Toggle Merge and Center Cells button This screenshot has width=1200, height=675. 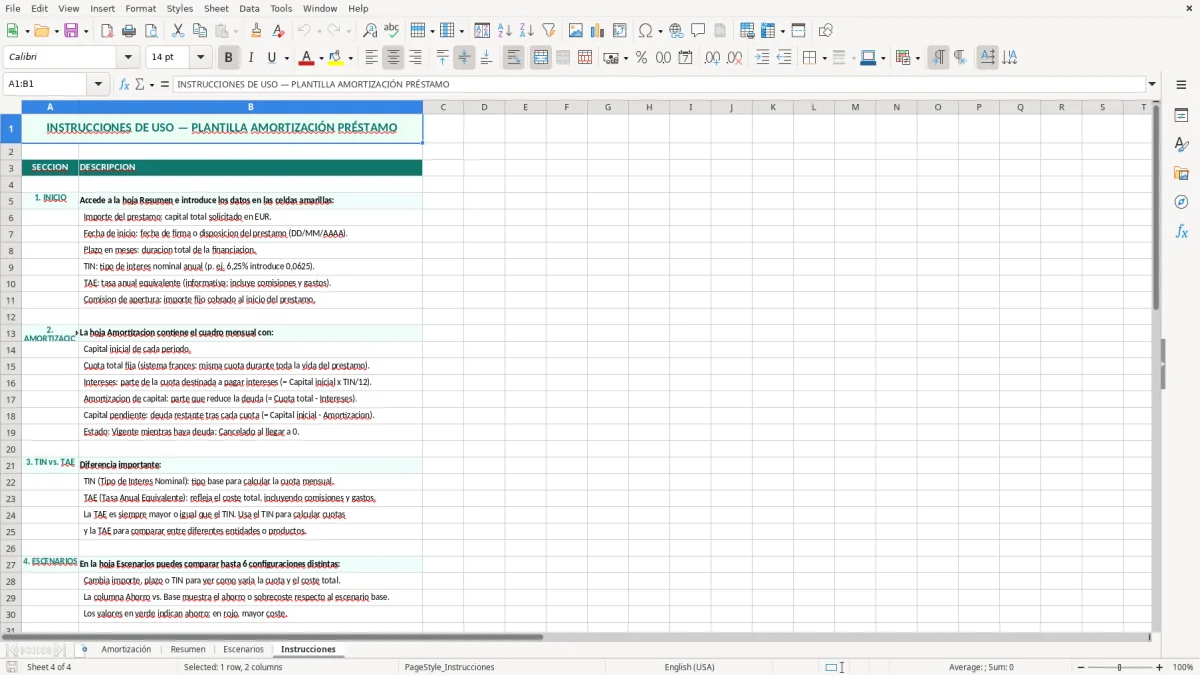[x=540, y=58]
